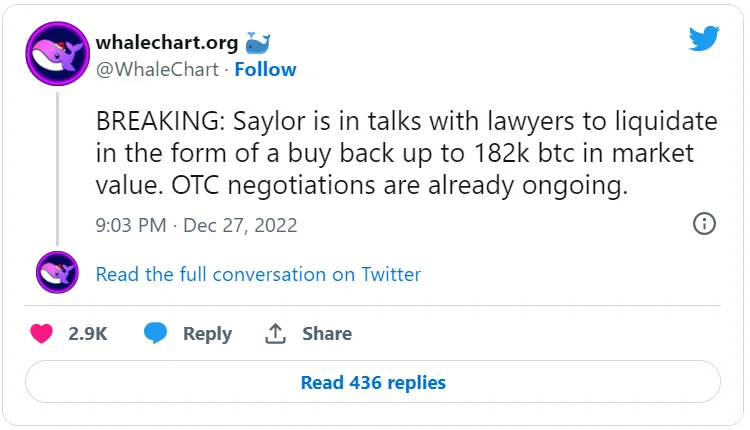Open the 9:03 PM timestamp link
This screenshot has height=430, width=750.
(x=131, y=225)
